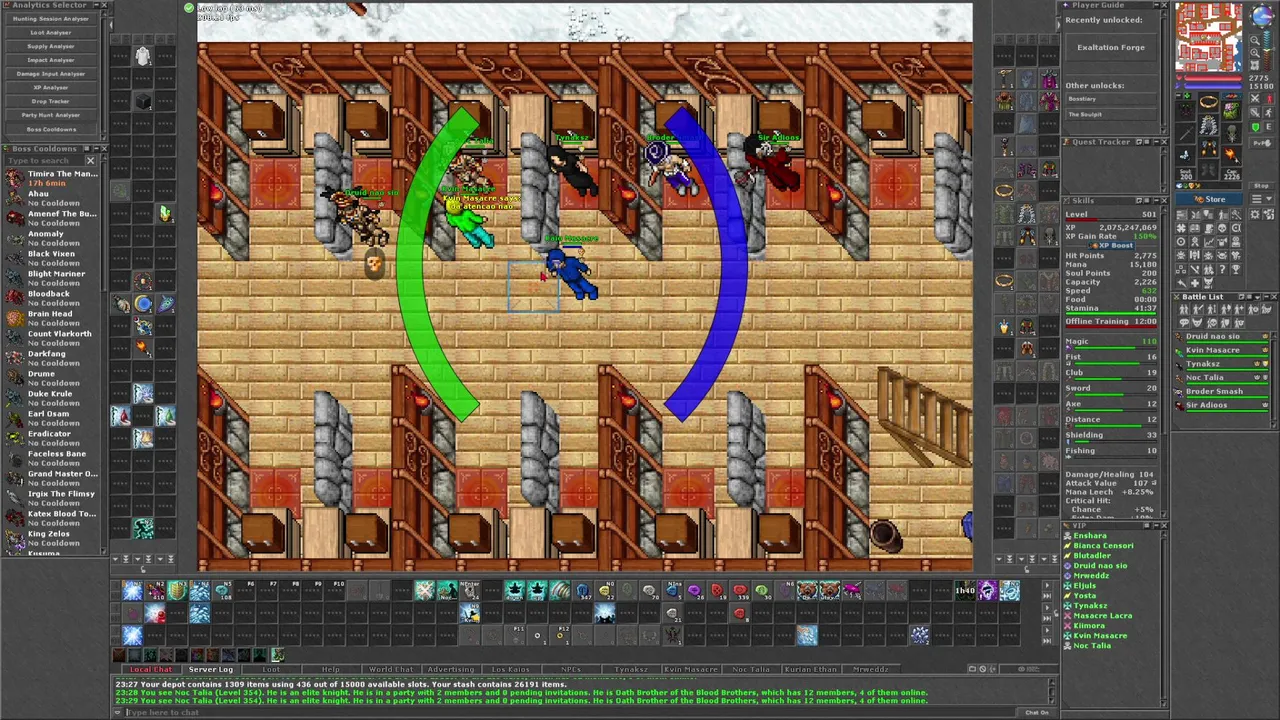This screenshot has height=720, width=1280.
Task: Switch to the Advertising chat tab
Action: pyautogui.click(x=451, y=669)
